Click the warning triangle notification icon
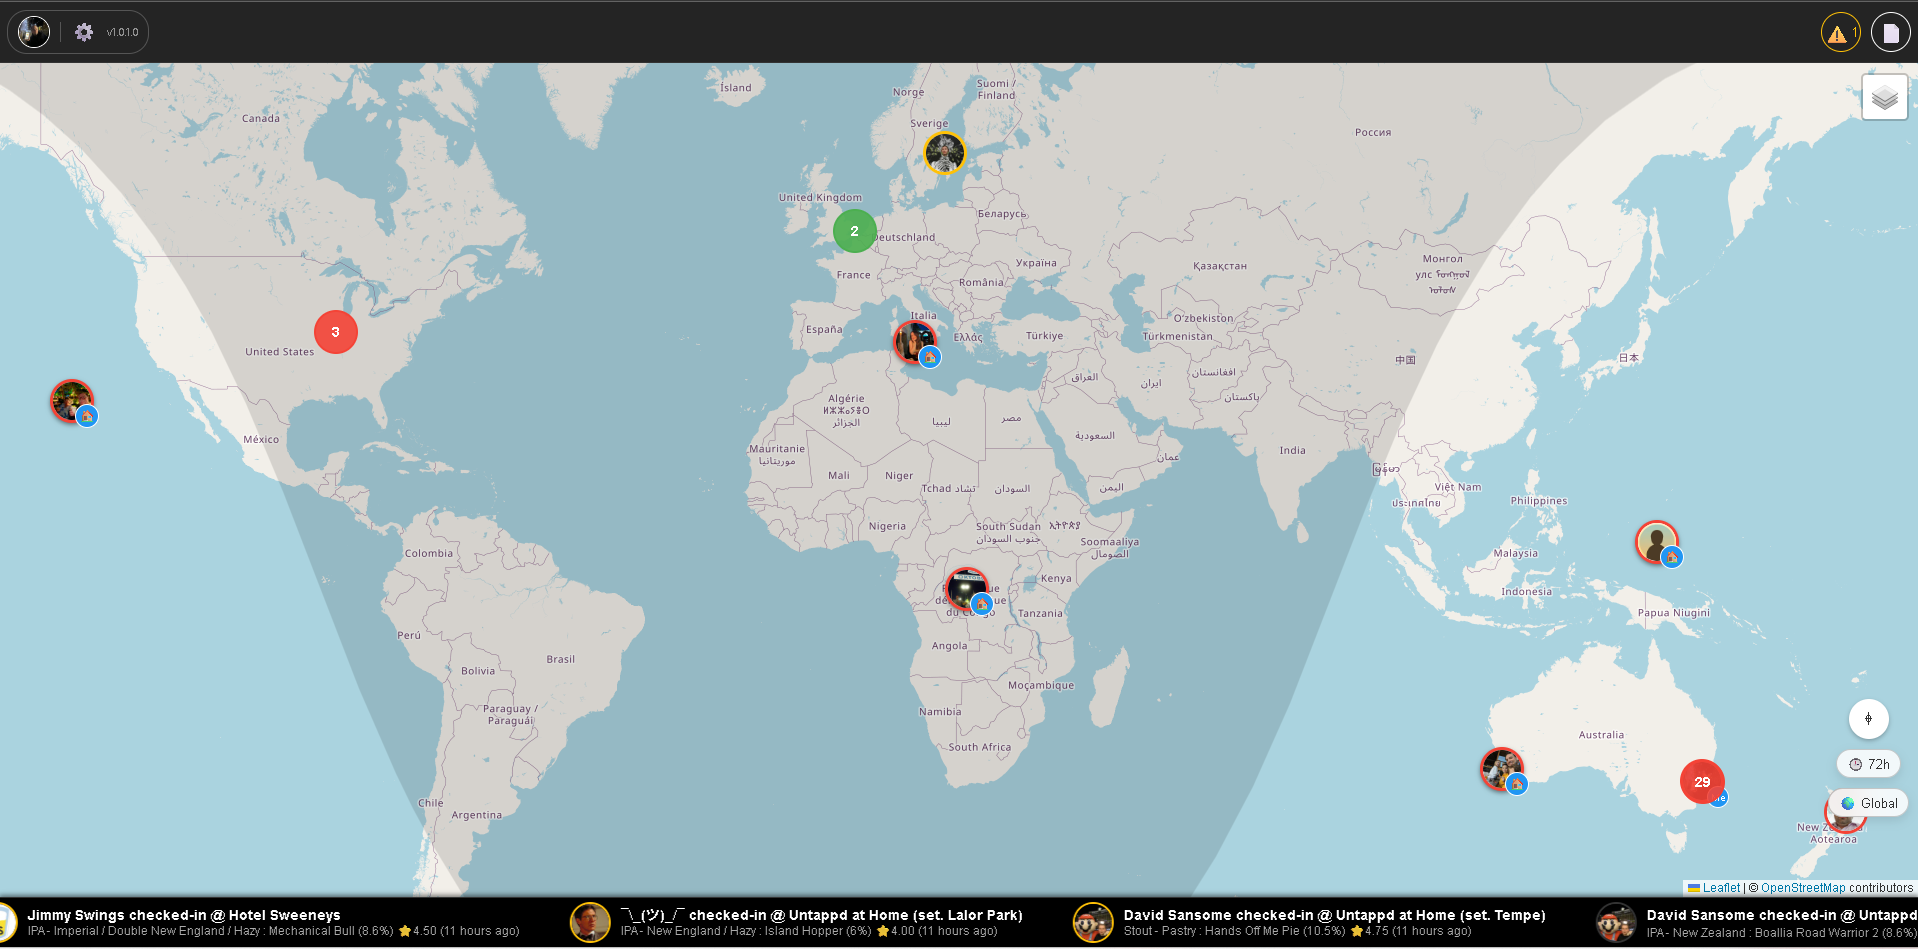The height and width of the screenshot is (949, 1918). coord(1838,31)
